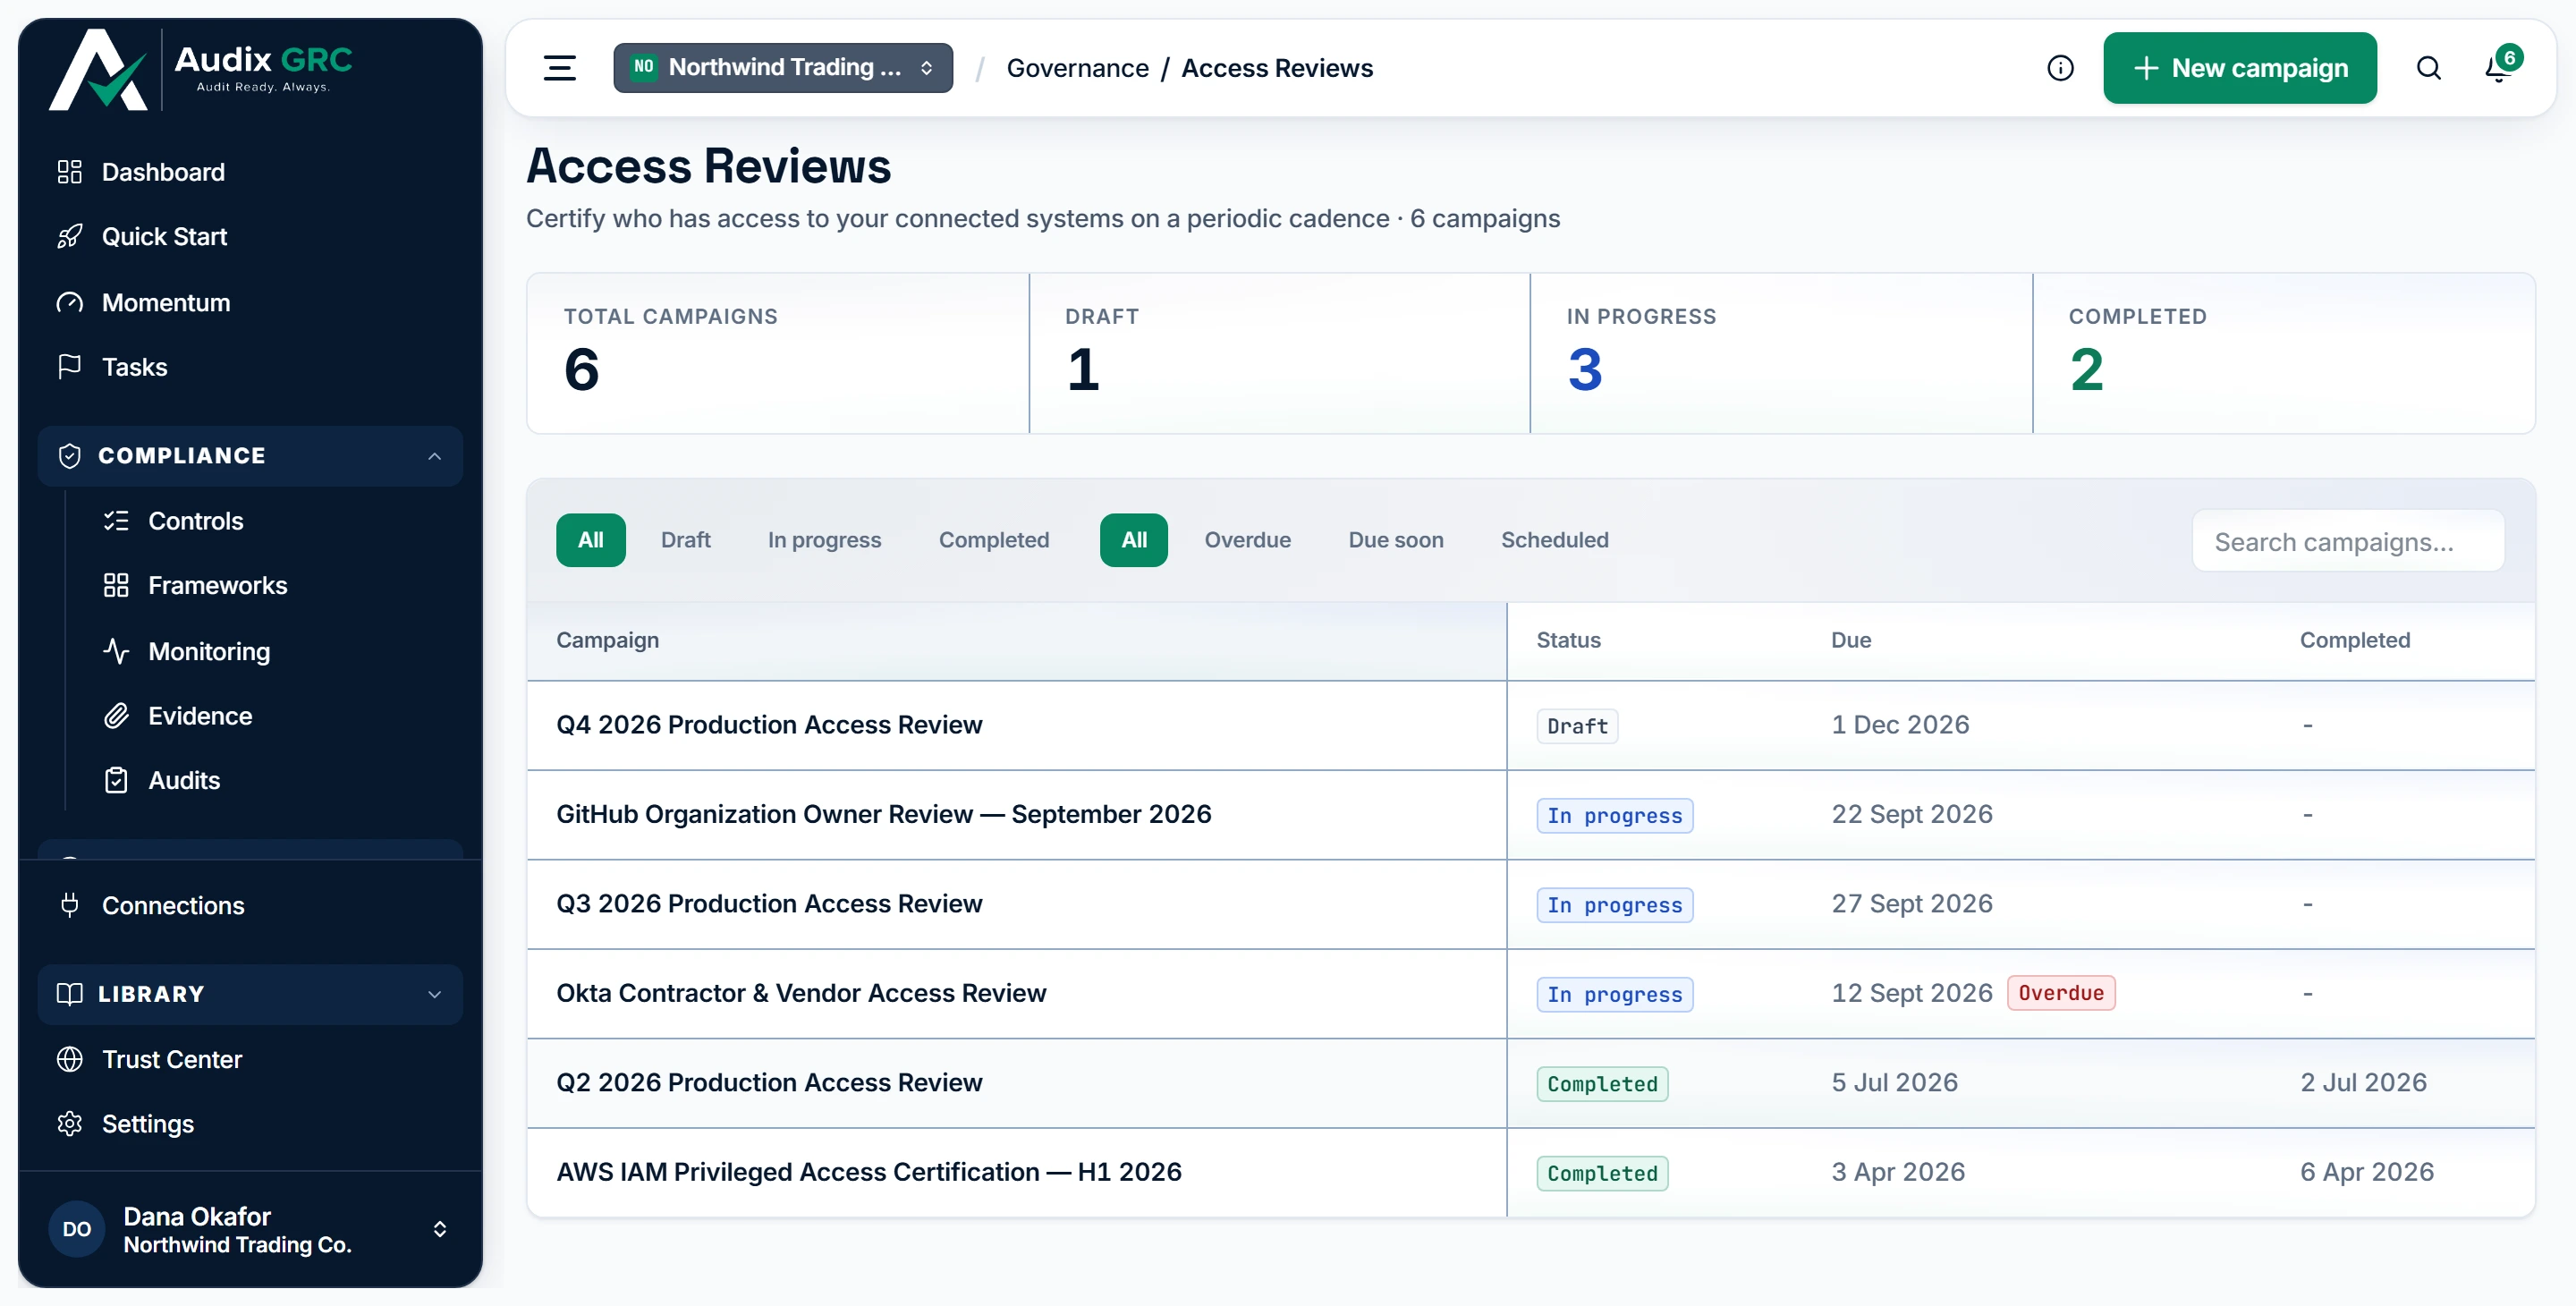2576x1306 pixels.
Task: Click the Monitoring pulse icon
Action: click(x=116, y=651)
